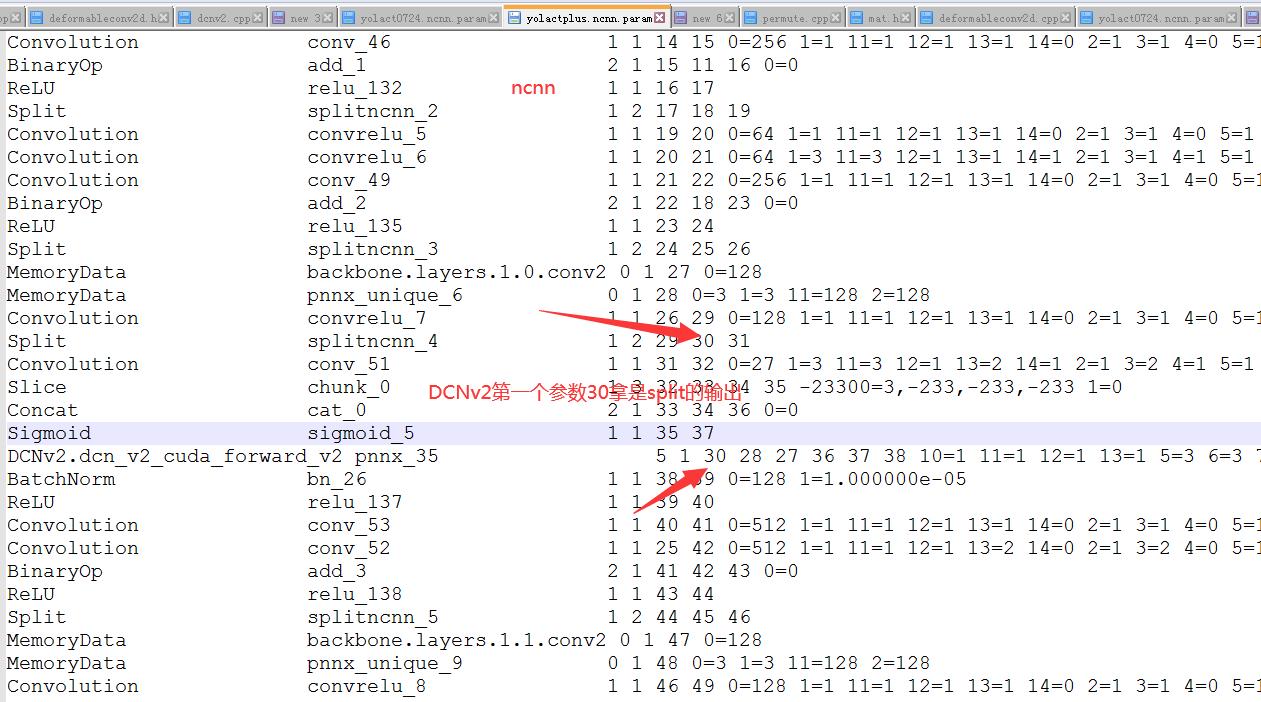The height and width of the screenshot is (702, 1261).
Task: Click the pnnx_unique_6 entry
Action: click(x=385, y=295)
